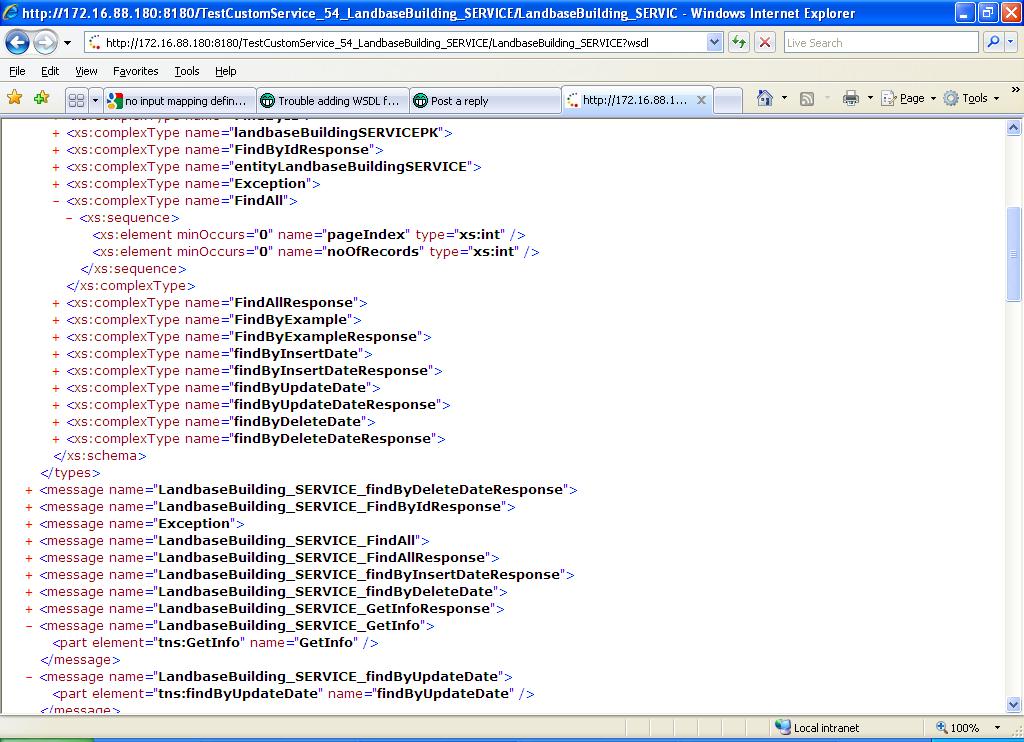Open the Tools gear command menu
The width and height of the screenshot is (1024, 742).
click(971, 99)
